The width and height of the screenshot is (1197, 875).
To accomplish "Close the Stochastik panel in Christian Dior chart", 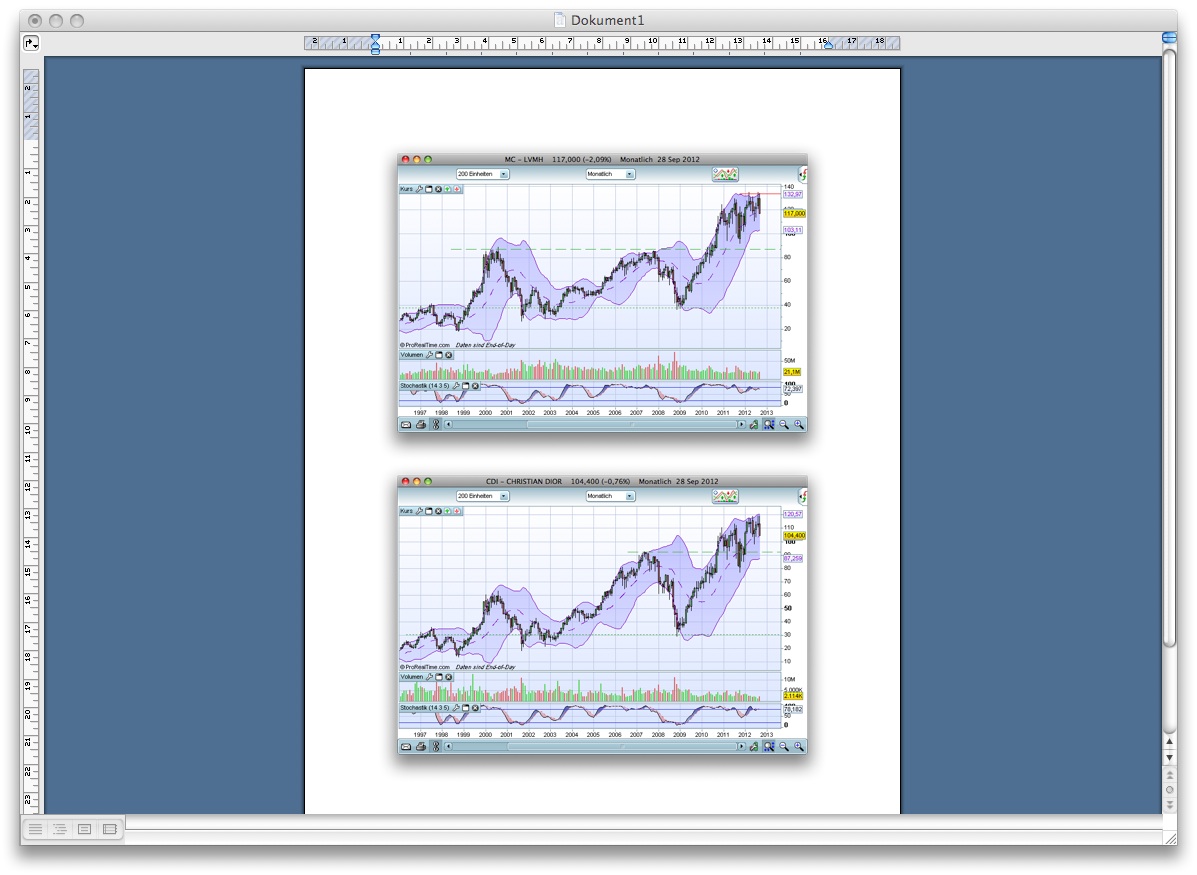I will (475, 709).
